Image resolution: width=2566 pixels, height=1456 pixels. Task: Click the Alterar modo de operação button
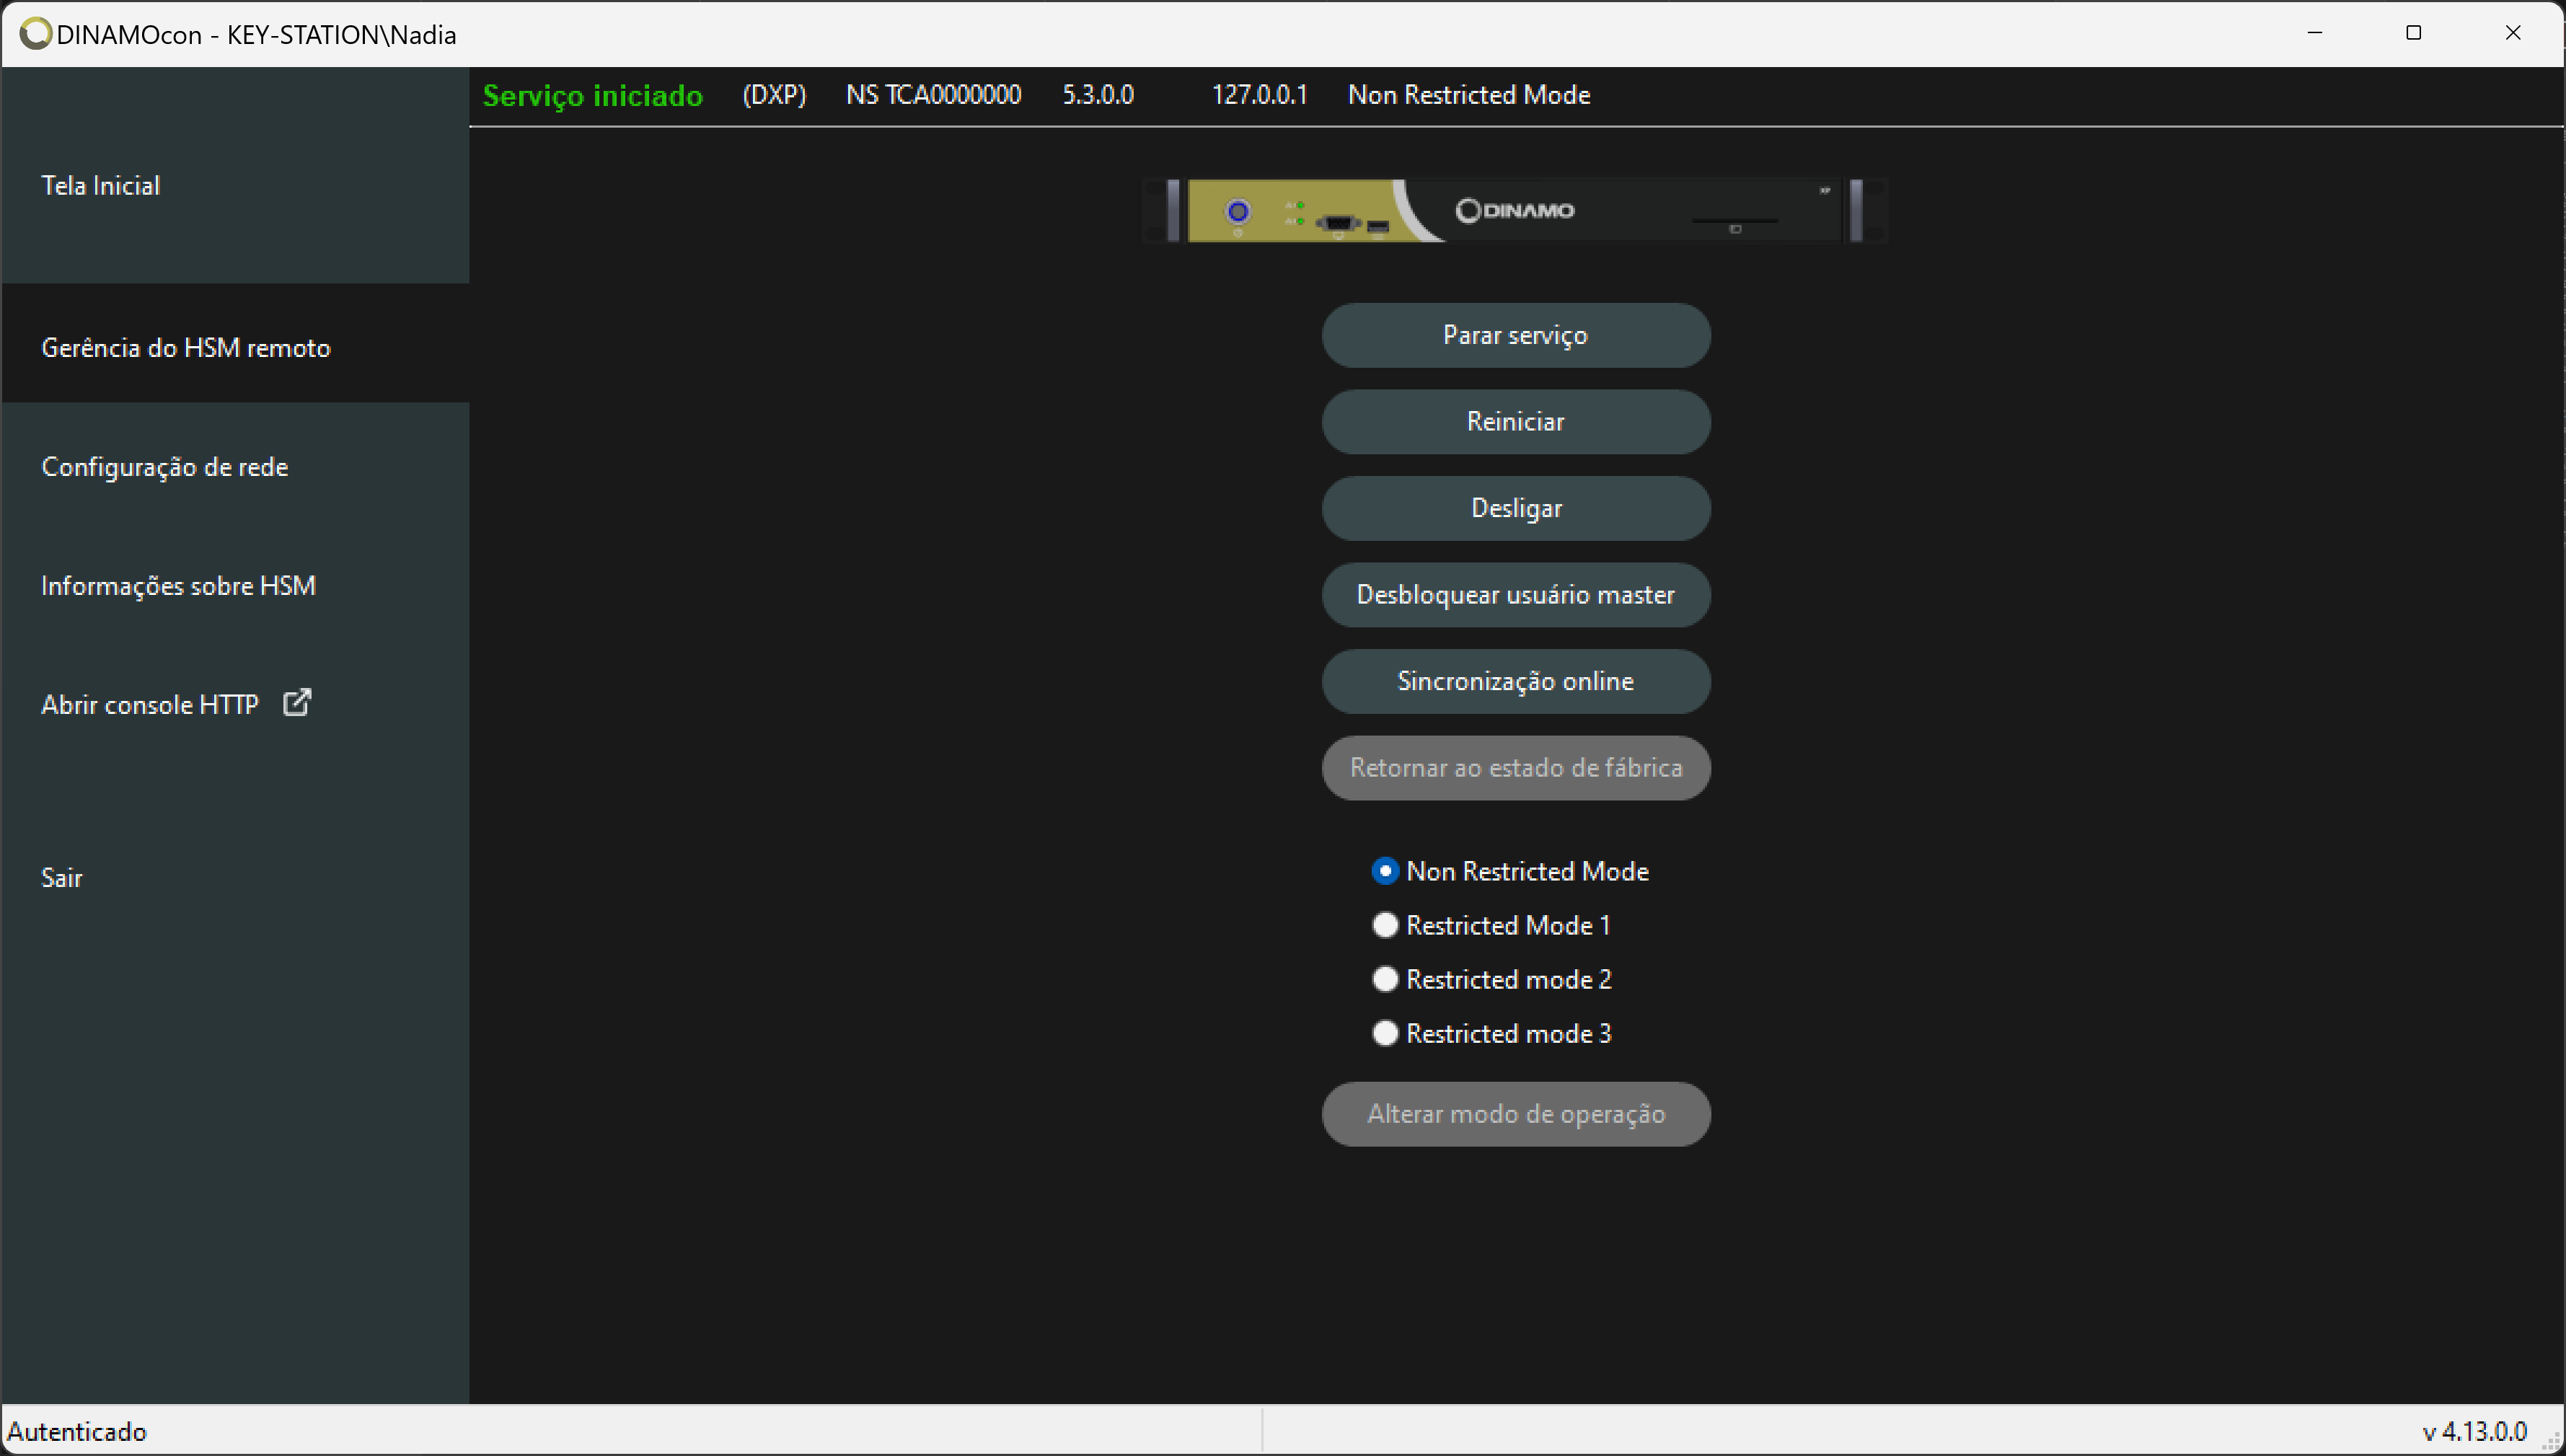click(x=1516, y=1112)
